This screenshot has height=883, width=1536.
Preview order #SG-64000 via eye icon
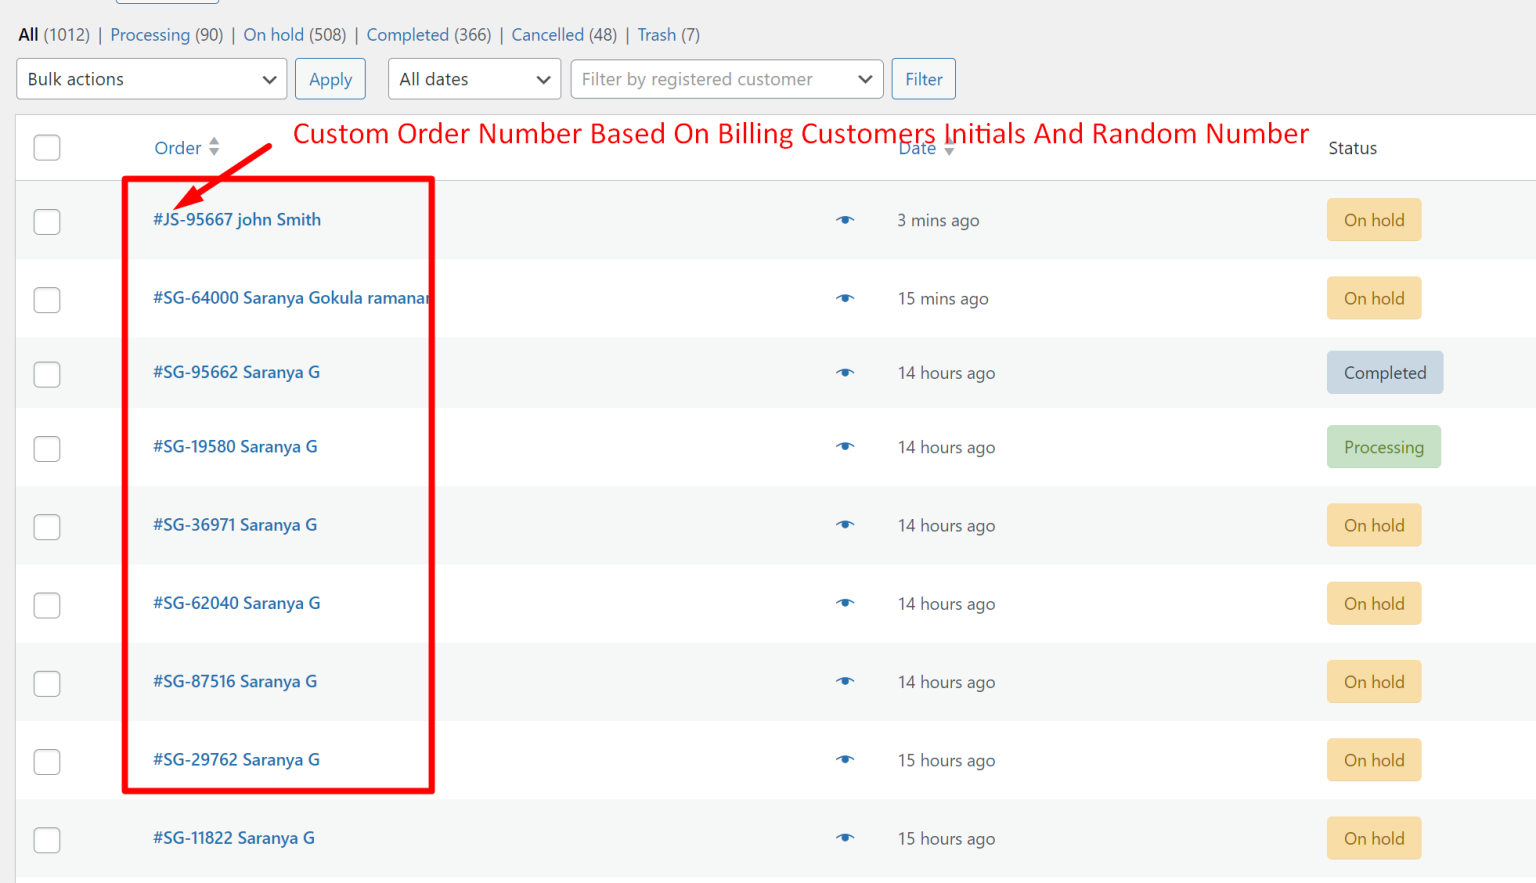coord(845,298)
